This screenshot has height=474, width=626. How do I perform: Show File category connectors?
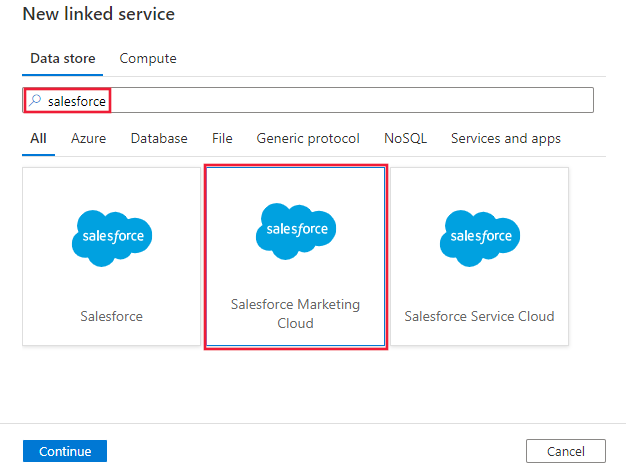[222, 138]
